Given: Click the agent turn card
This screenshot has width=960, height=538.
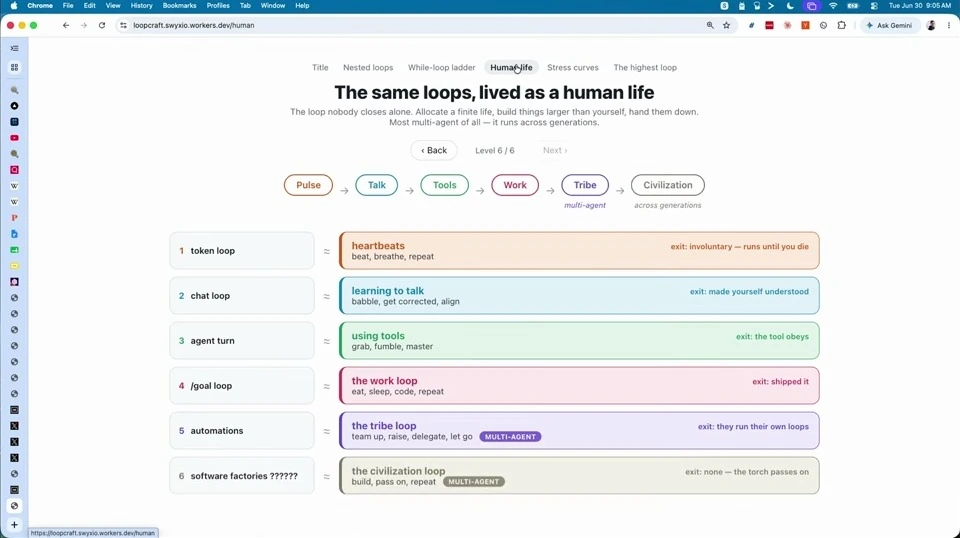Looking at the screenshot, I should tap(242, 340).
